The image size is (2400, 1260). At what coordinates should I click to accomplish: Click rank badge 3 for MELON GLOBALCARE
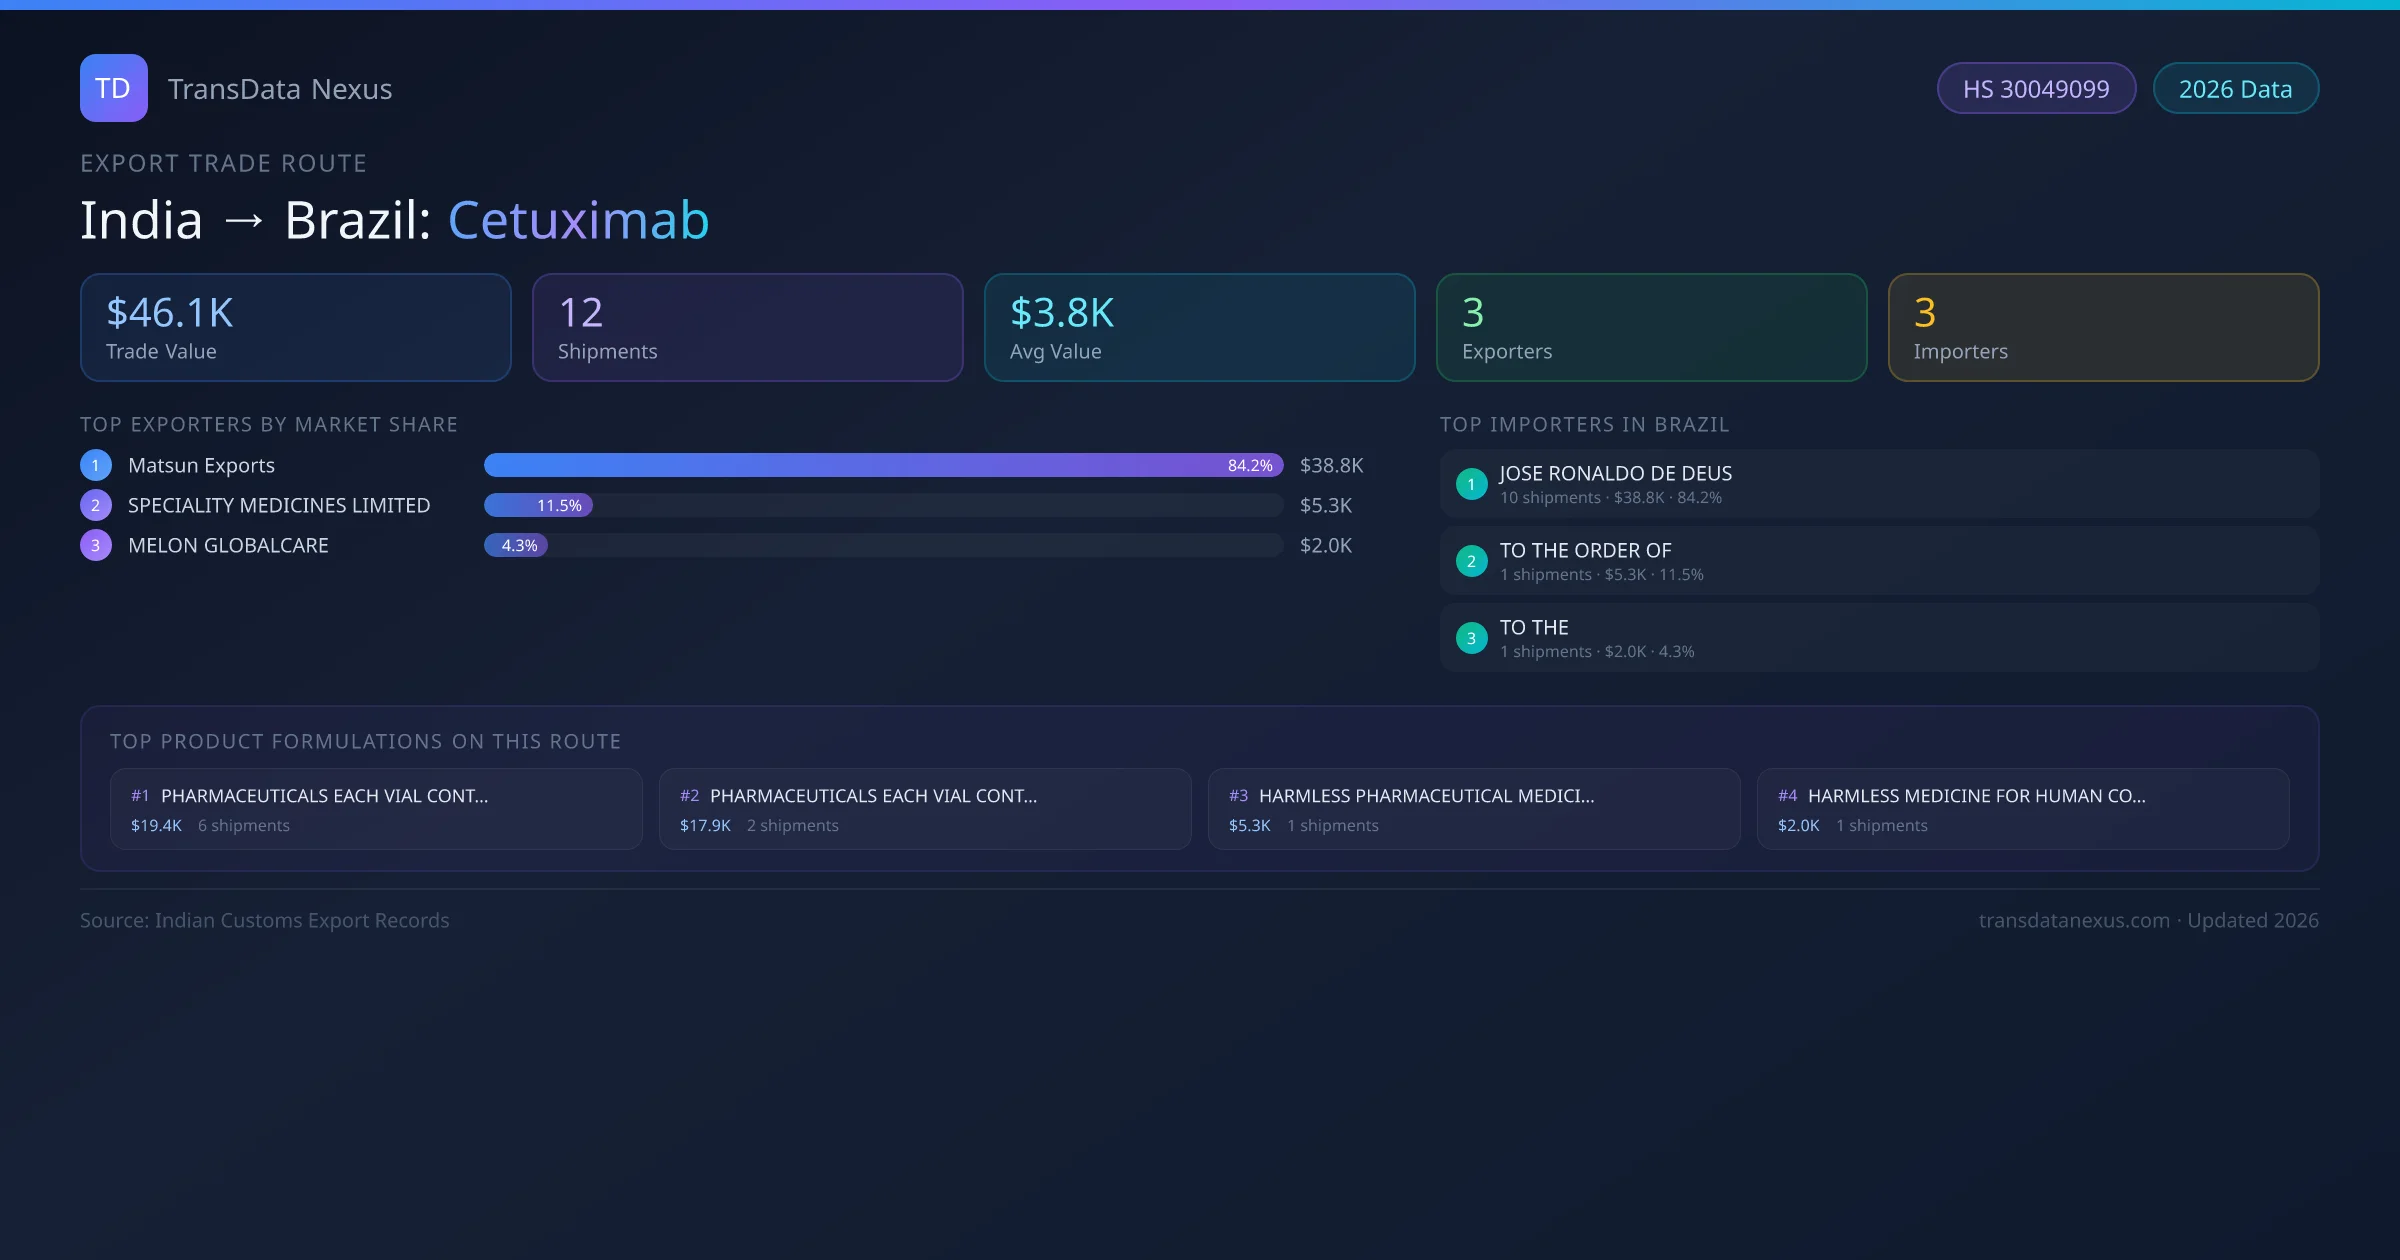(95, 545)
